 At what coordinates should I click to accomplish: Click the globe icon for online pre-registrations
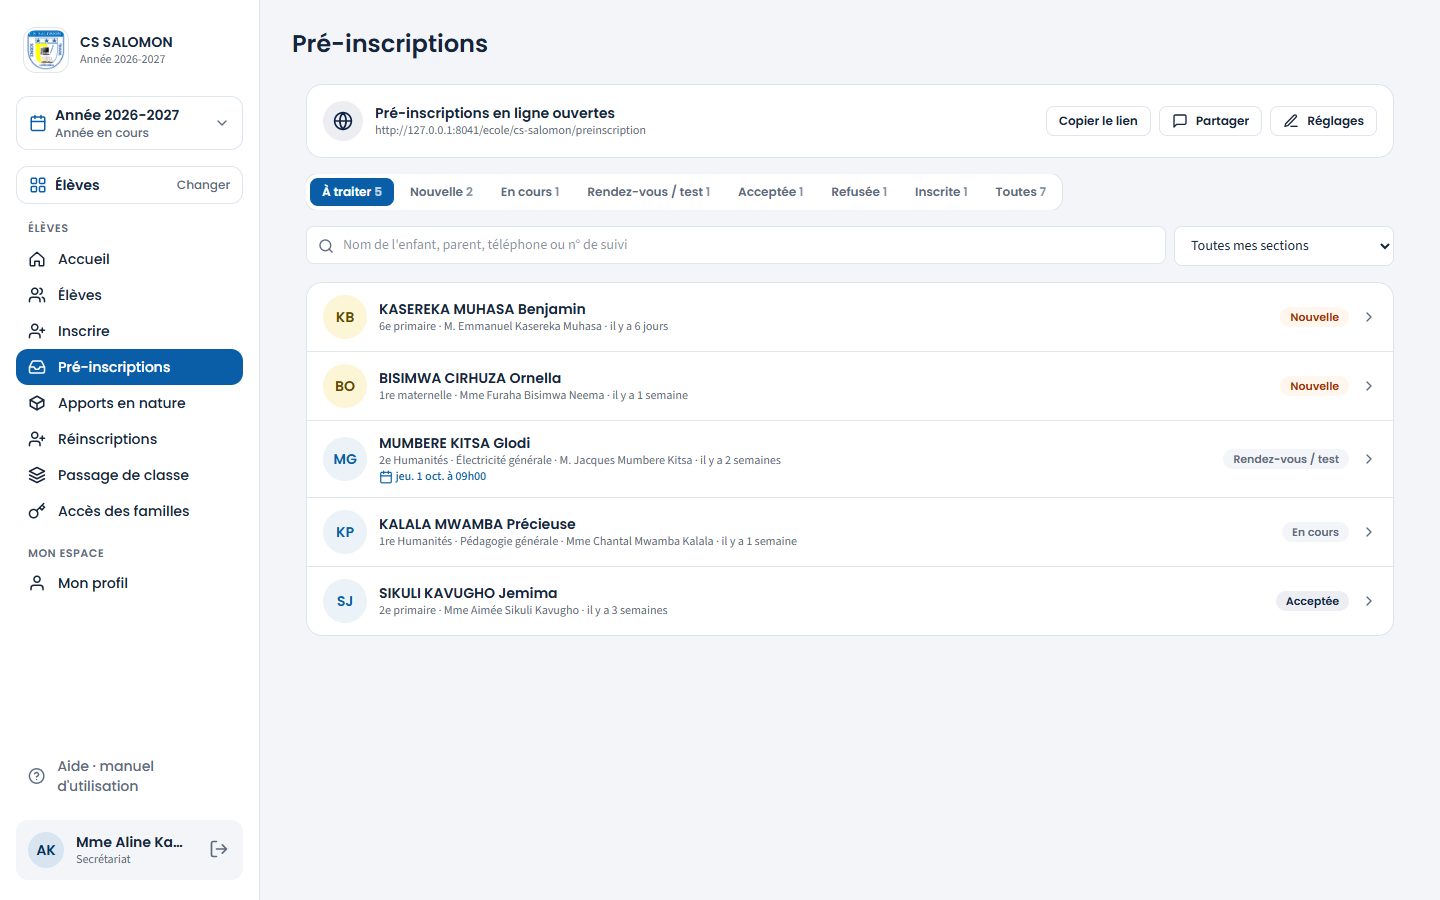[x=343, y=121]
